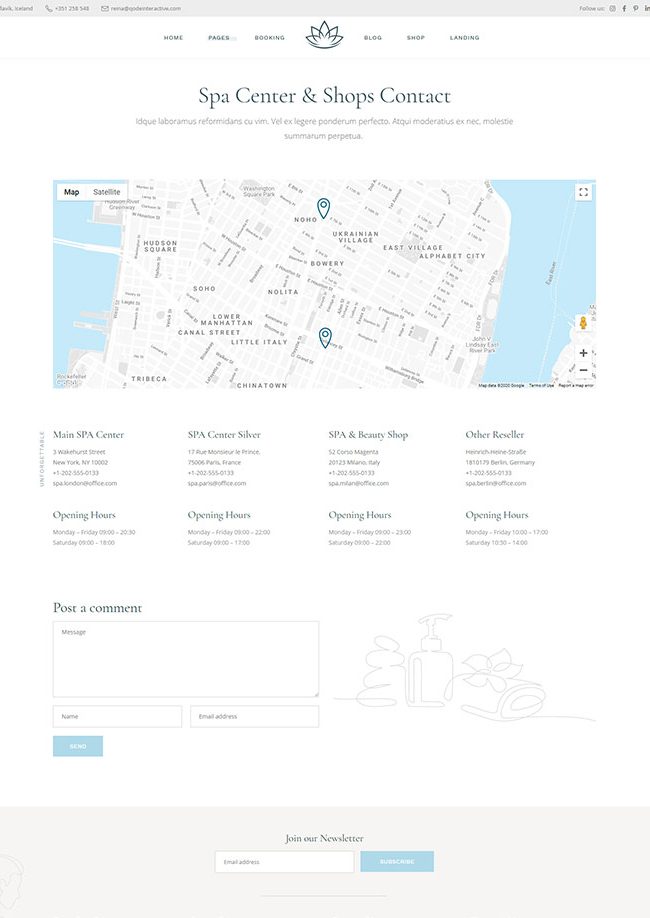The image size is (650, 918).
Task: Expand the Pages menu
Action: [x=219, y=38]
